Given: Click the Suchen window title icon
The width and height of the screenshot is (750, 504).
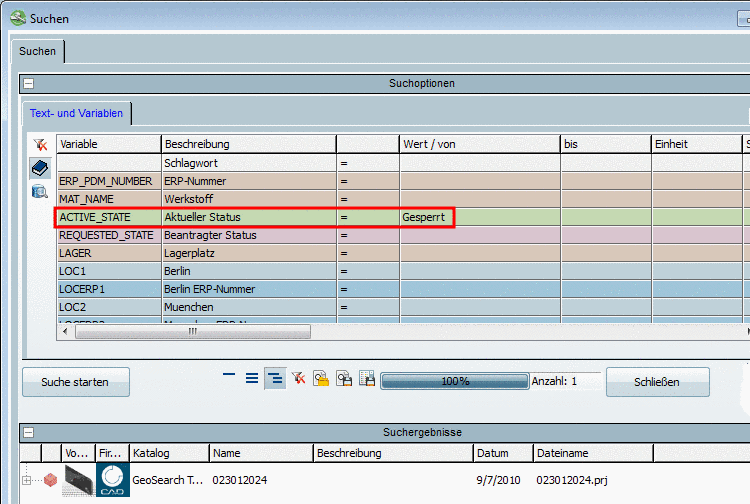Looking at the screenshot, I should (18, 18).
